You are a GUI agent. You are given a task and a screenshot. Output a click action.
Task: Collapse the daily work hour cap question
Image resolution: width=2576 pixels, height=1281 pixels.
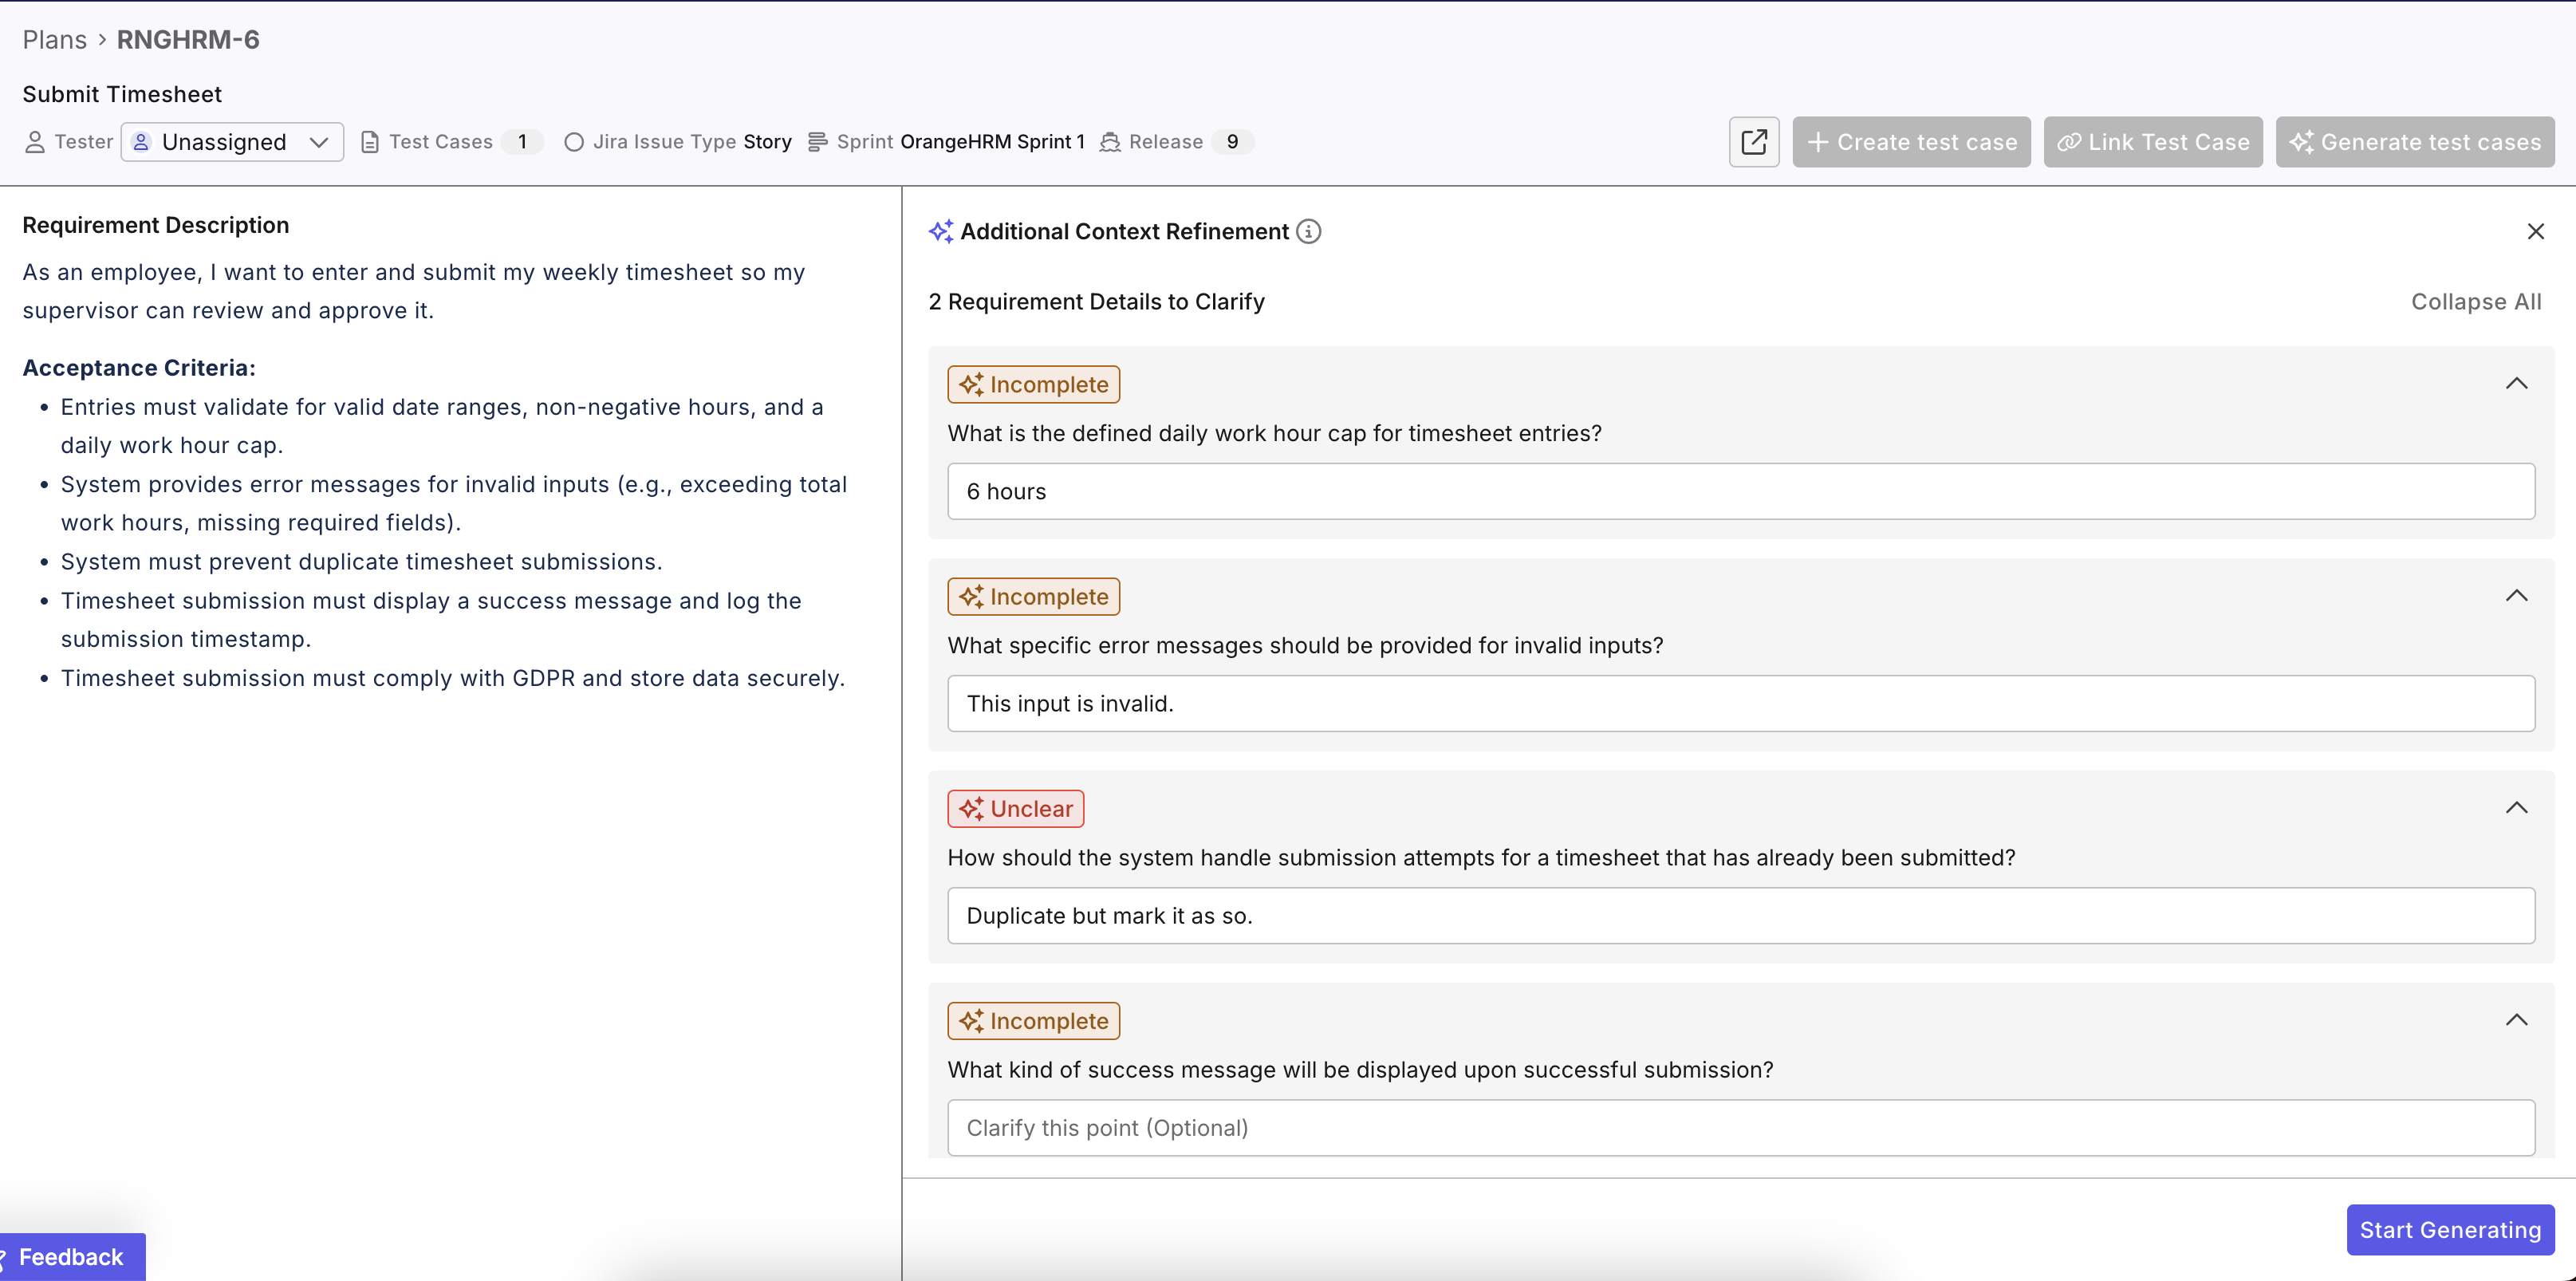point(2518,383)
